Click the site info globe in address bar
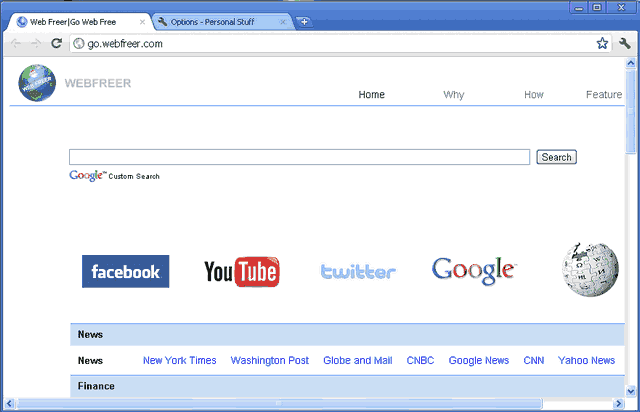The width and height of the screenshot is (640, 412). point(79,44)
